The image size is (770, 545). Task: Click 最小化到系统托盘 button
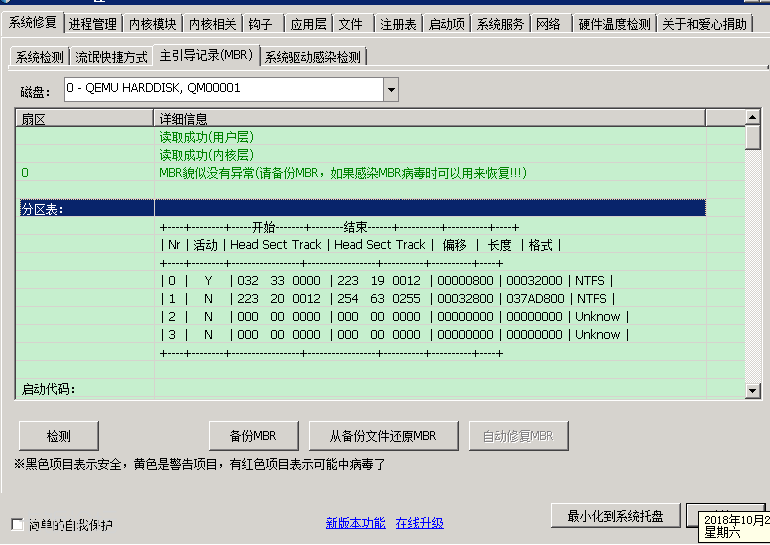pos(615,516)
